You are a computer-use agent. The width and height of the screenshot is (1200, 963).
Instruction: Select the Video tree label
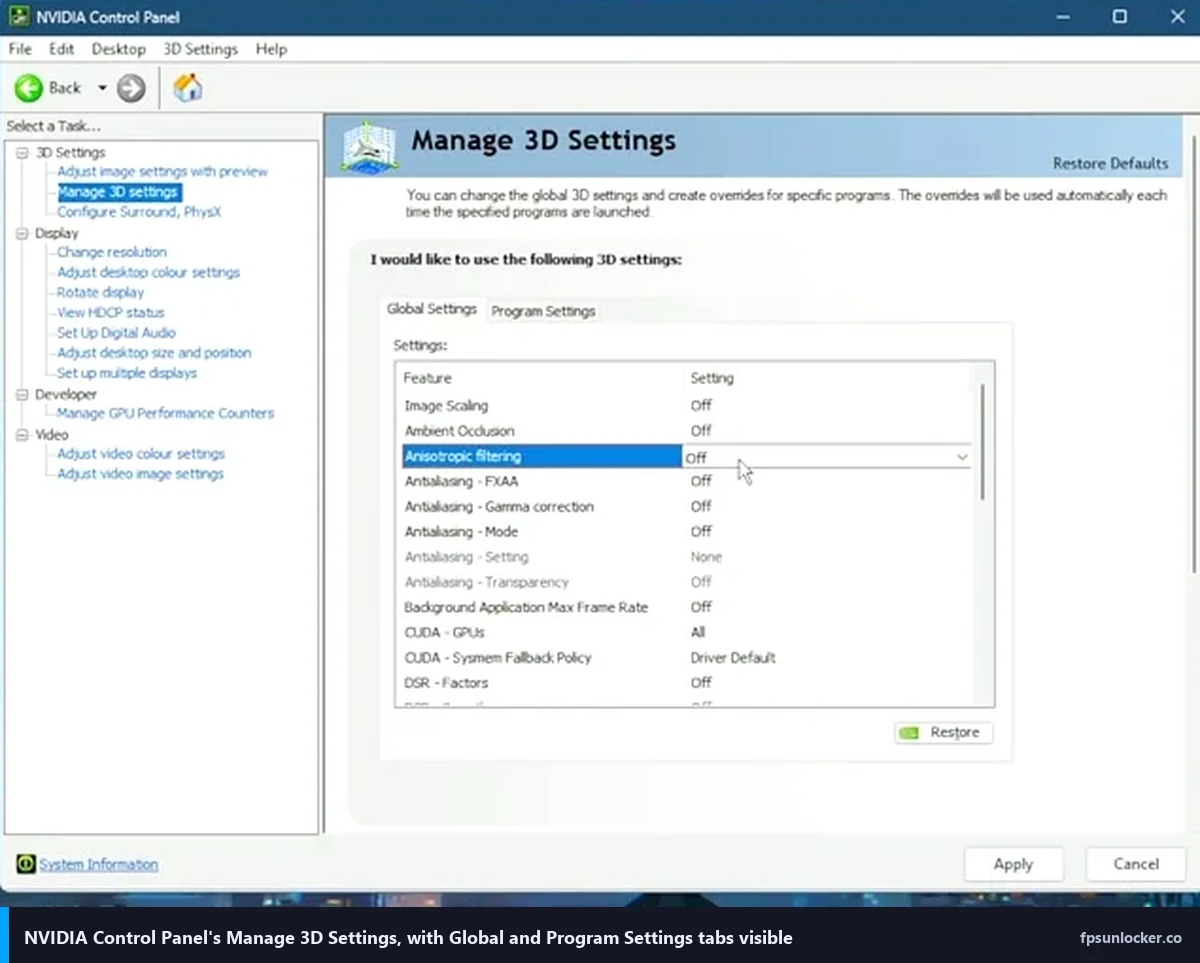(52, 435)
